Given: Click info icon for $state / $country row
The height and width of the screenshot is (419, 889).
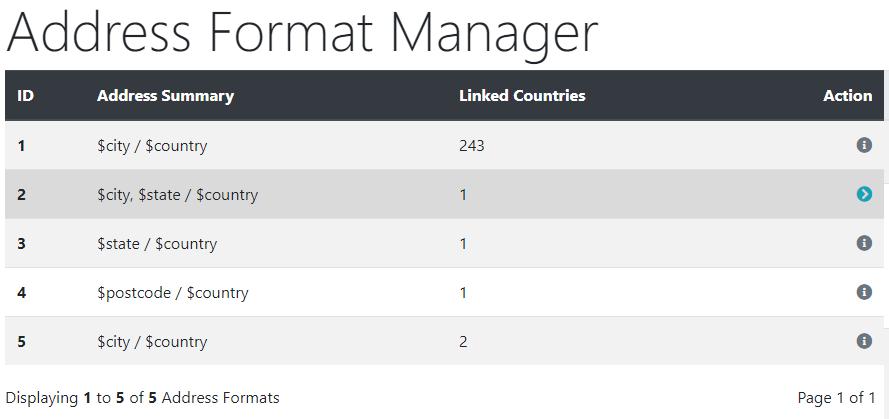Looking at the screenshot, I should point(863,243).
